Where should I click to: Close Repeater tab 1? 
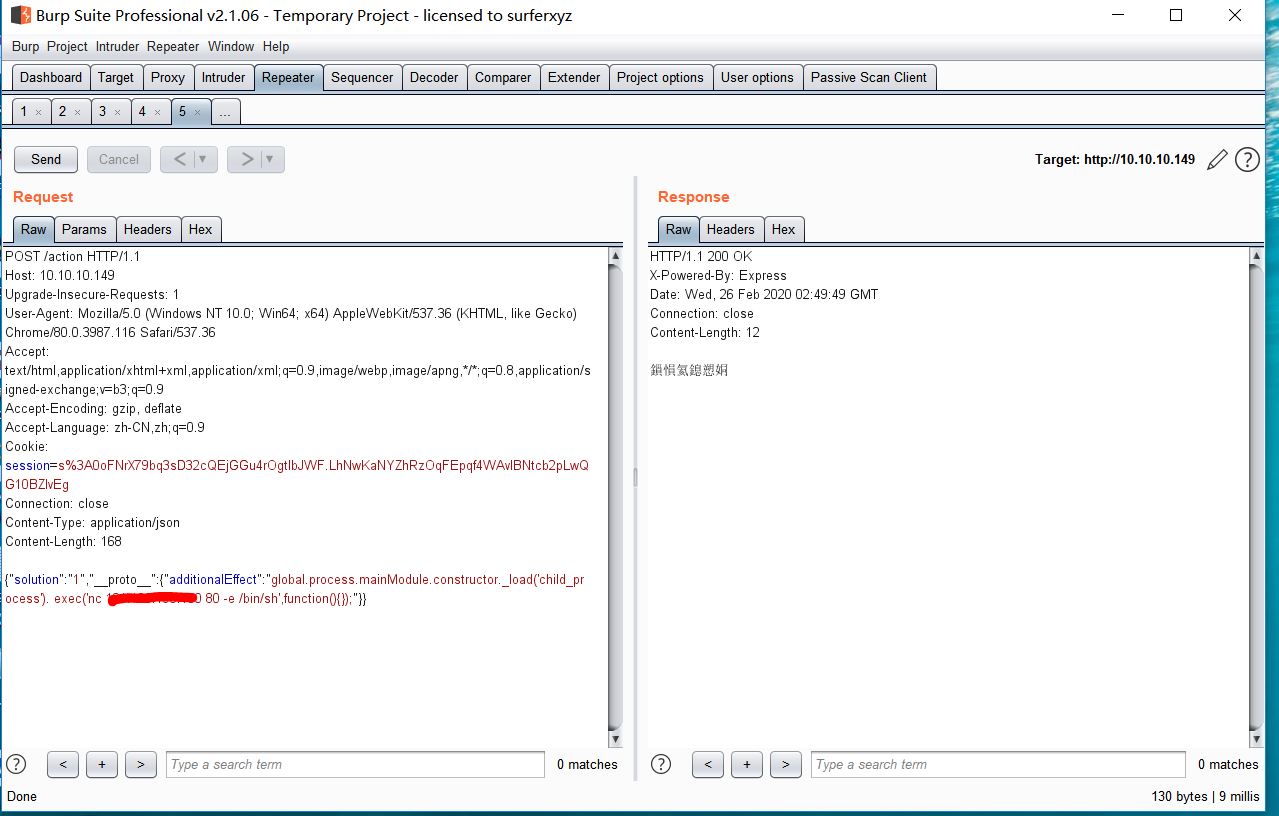click(38, 112)
